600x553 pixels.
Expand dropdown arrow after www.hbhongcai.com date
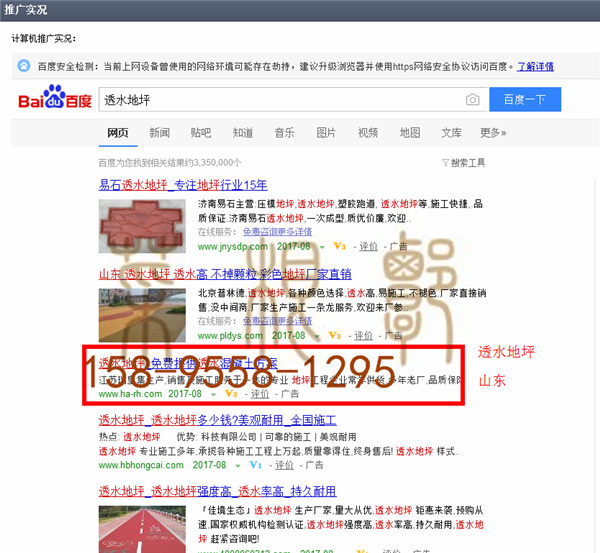click(x=238, y=466)
